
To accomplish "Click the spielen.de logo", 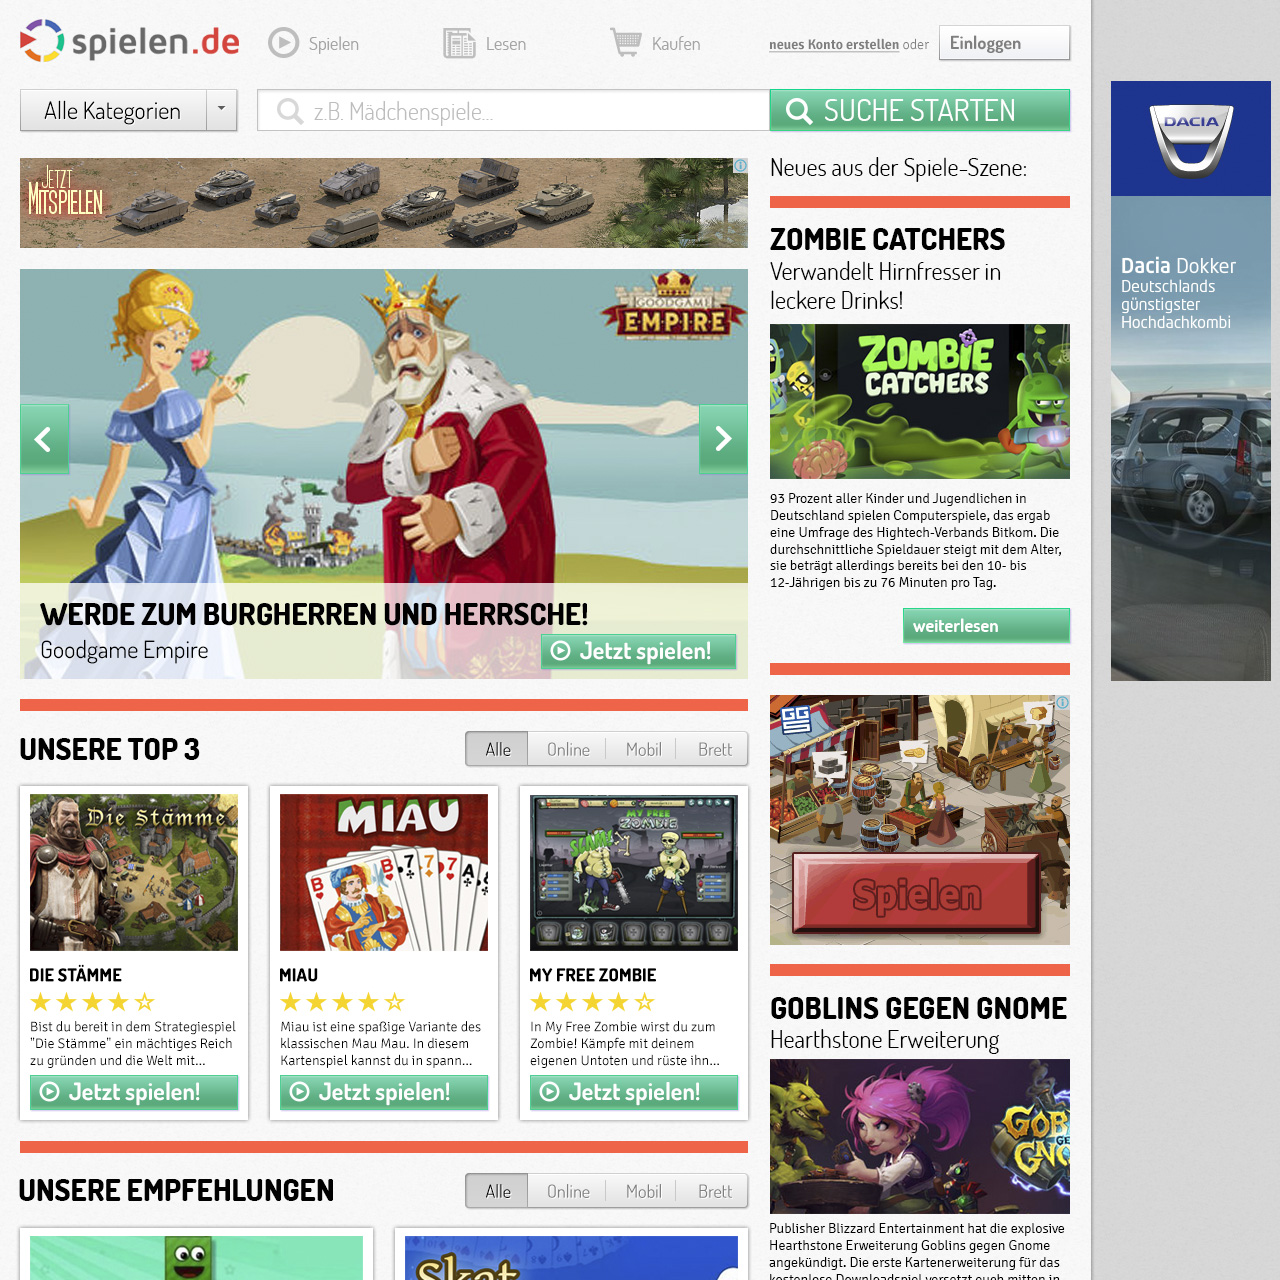I will point(130,42).
